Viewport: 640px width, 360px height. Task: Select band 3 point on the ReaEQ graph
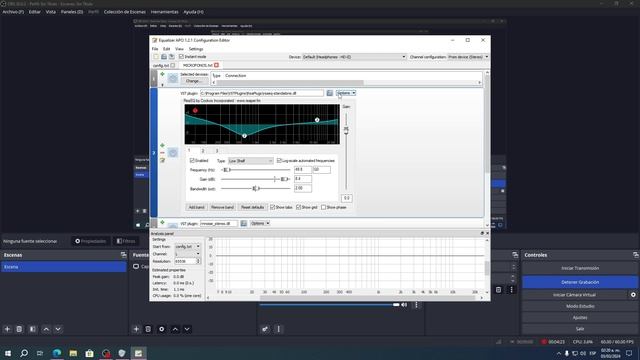[317, 120]
